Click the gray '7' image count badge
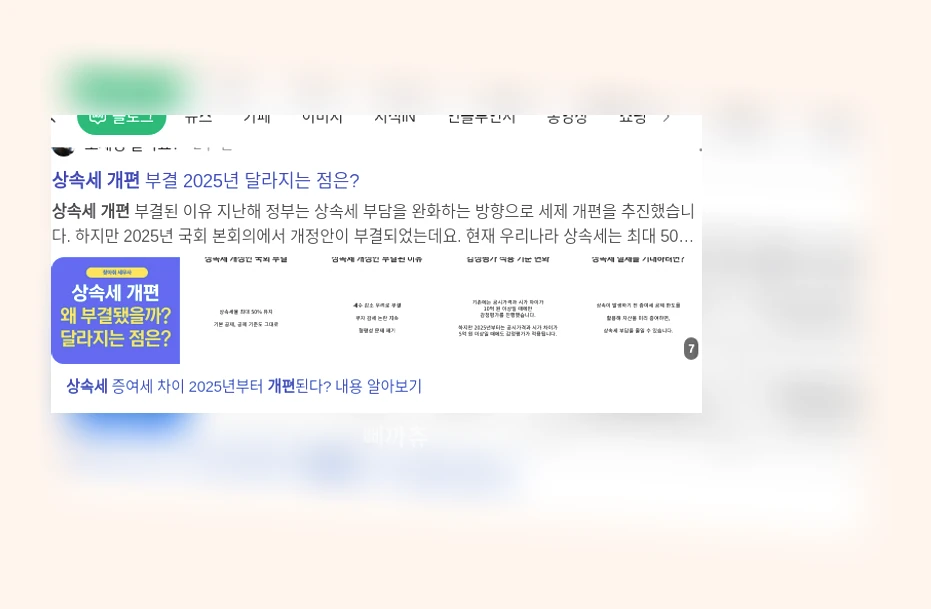 (691, 348)
